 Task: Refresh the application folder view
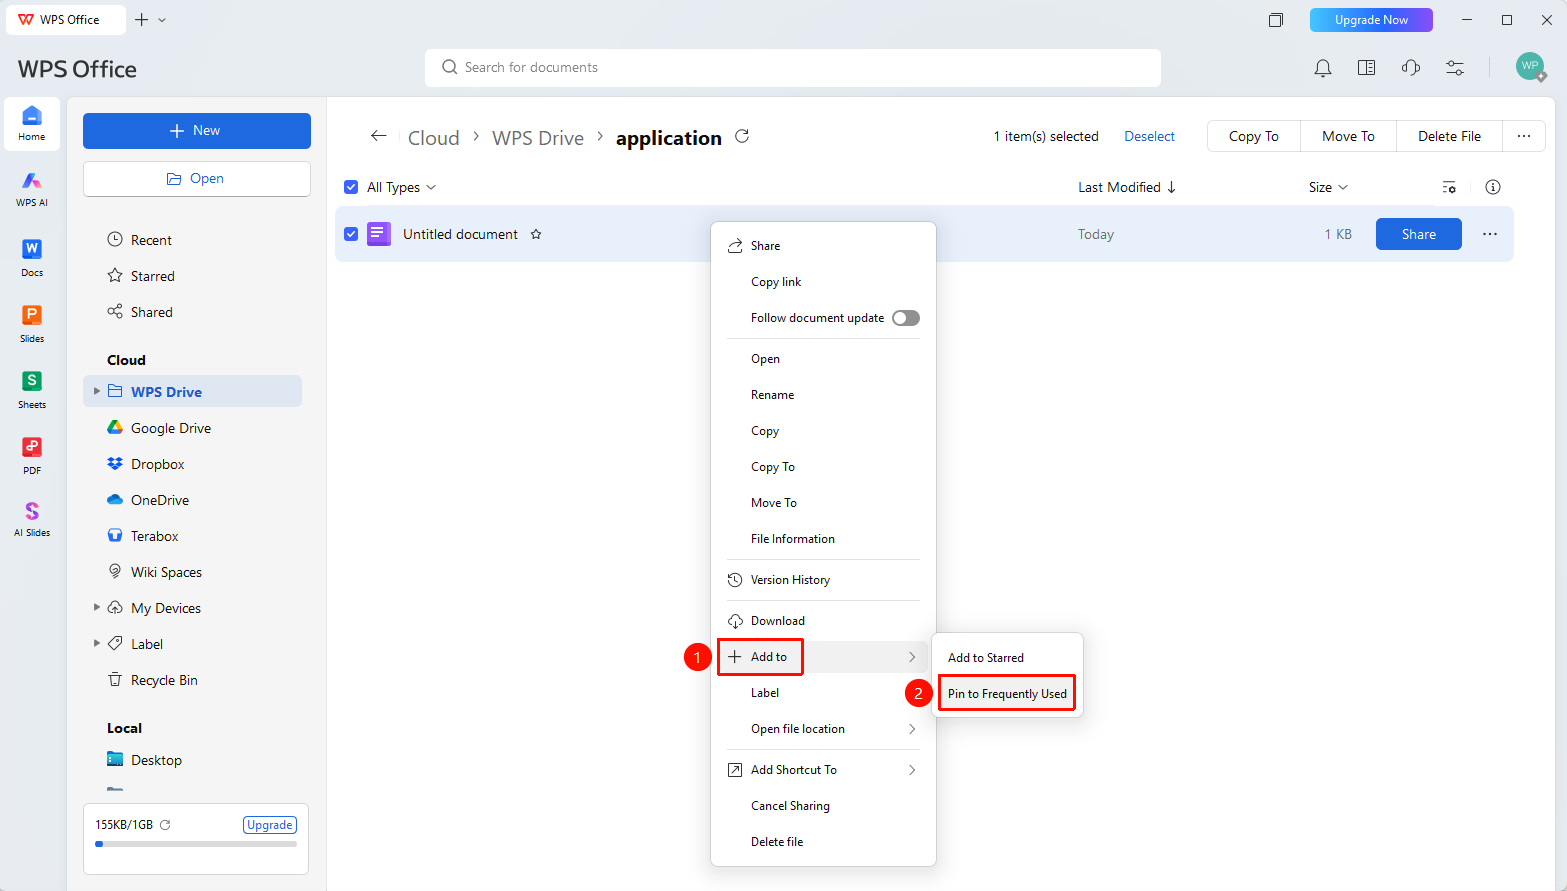[x=742, y=136]
